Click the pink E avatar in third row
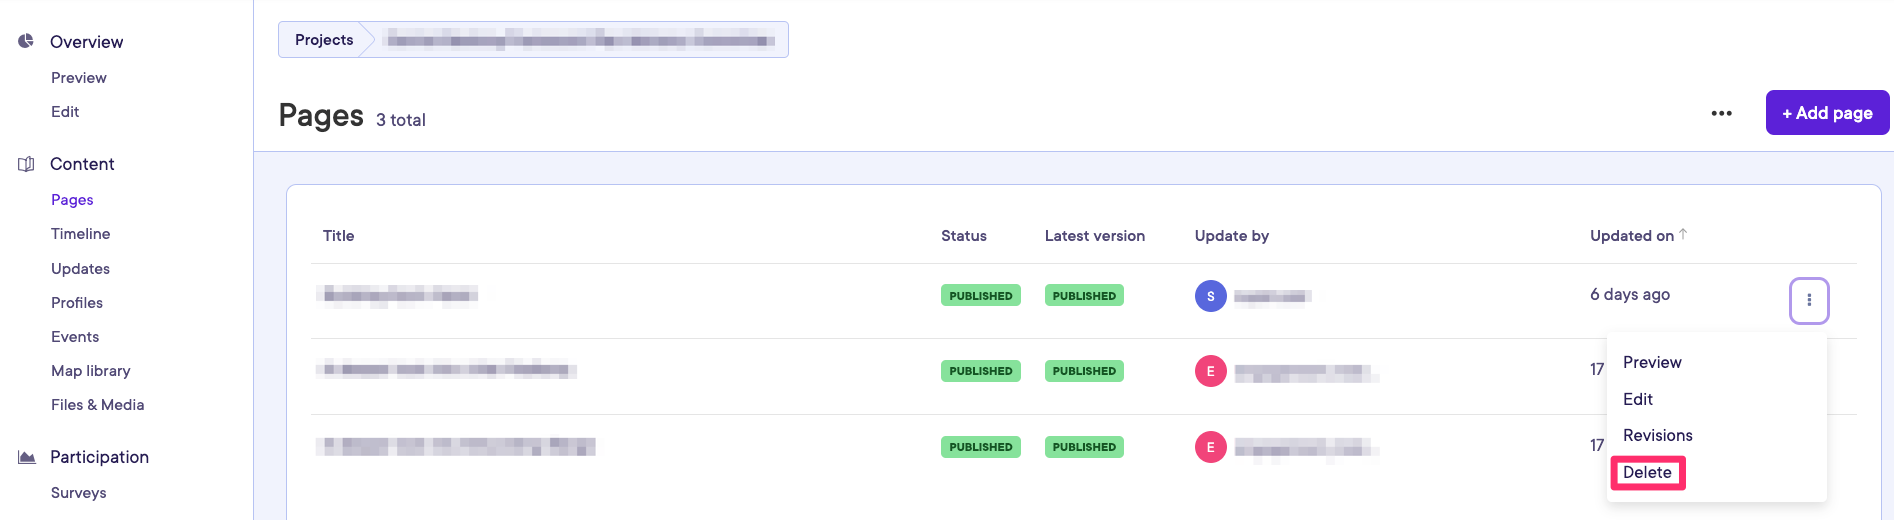The width and height of the screenshot is (1894, 520). pyautogui.click(x=1210, y=447)
